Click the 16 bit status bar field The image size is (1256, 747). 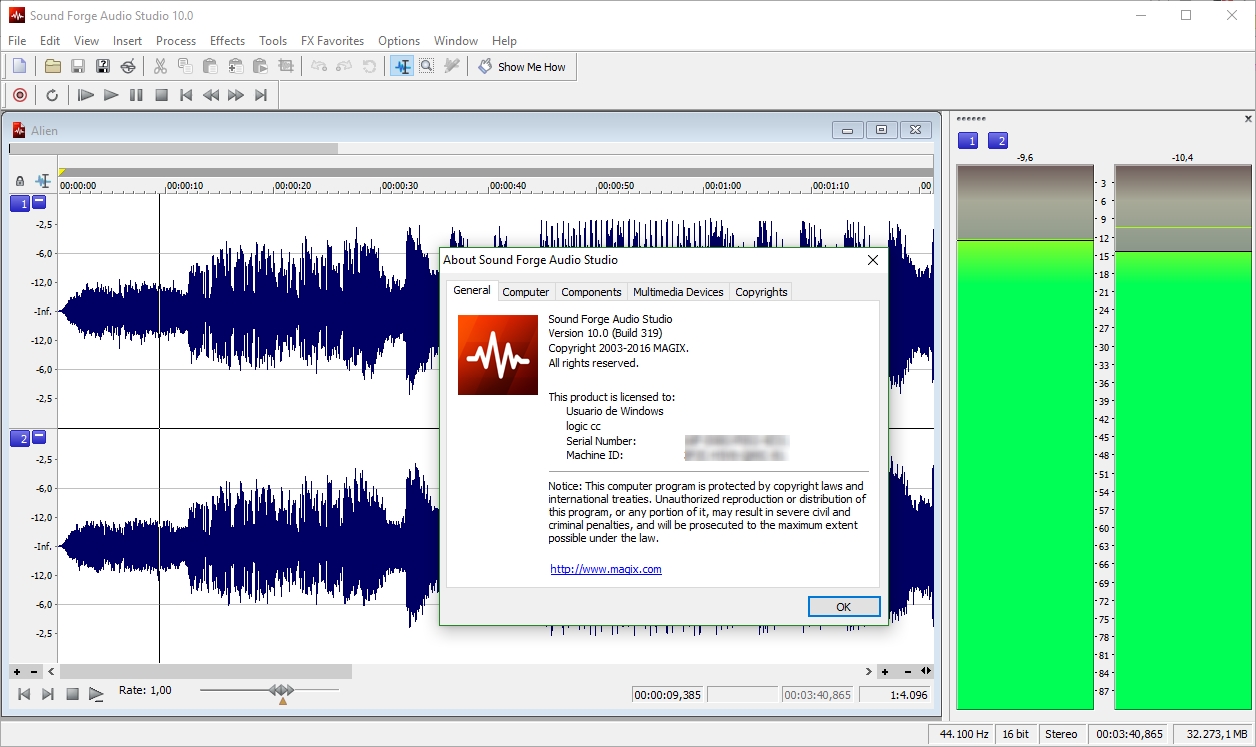1016,734
